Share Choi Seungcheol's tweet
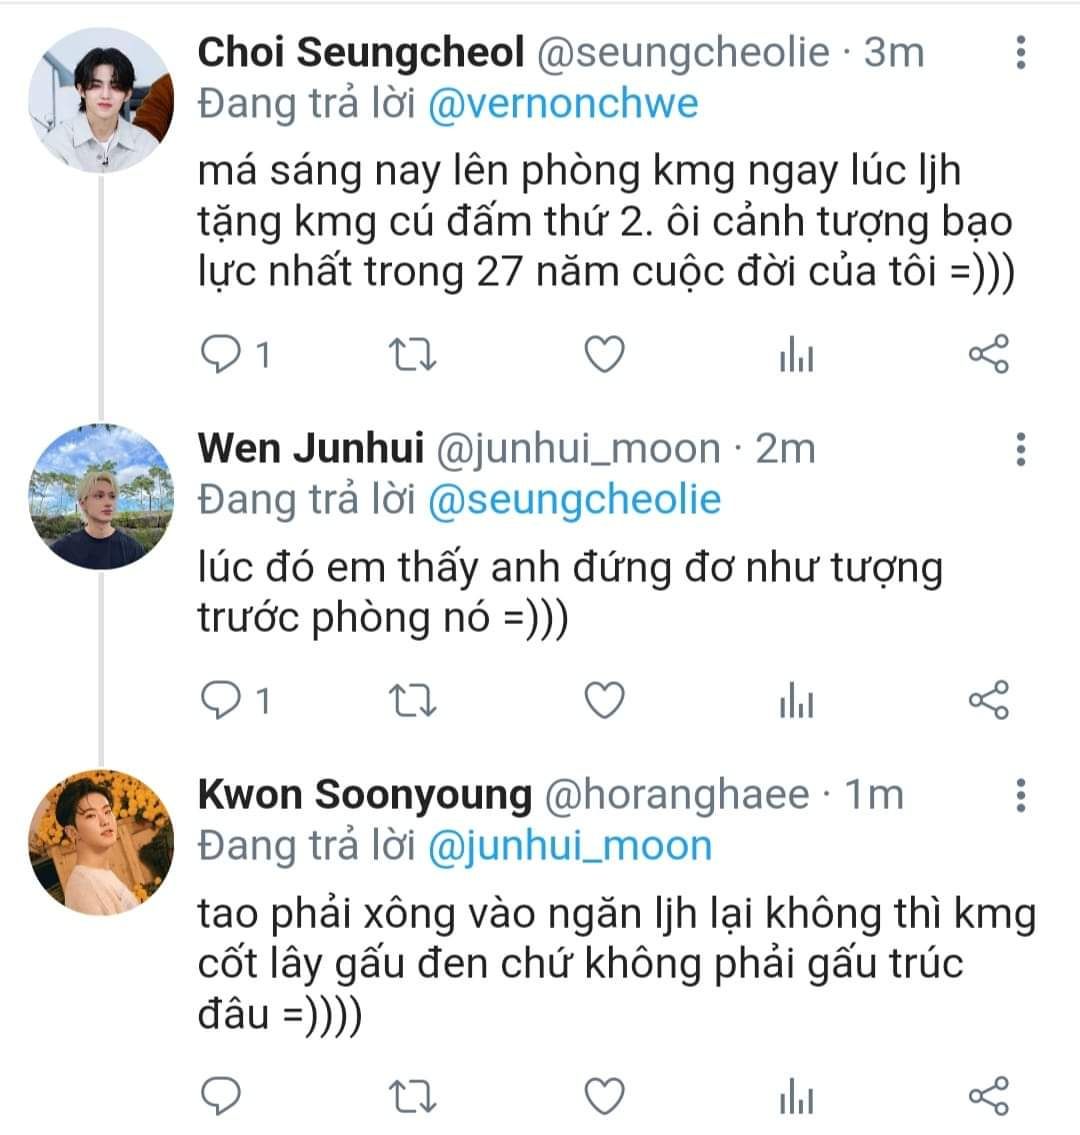 click(989, 355)
